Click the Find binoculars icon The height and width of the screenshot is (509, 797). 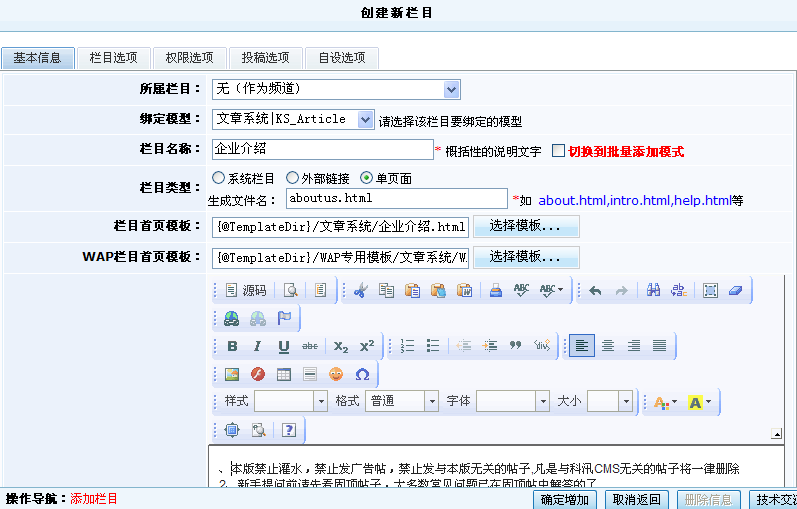(653, 290)
